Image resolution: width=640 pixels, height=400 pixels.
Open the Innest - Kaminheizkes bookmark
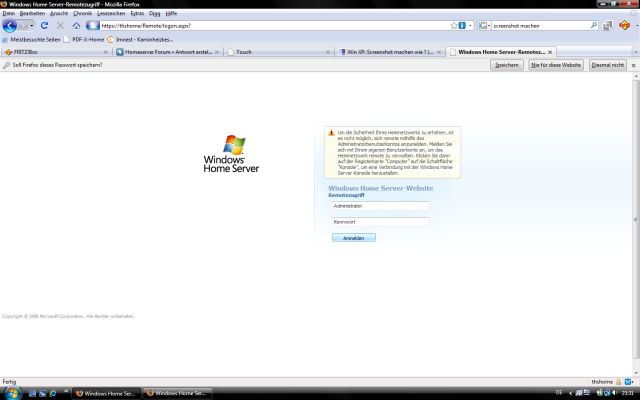click(140, 40)
